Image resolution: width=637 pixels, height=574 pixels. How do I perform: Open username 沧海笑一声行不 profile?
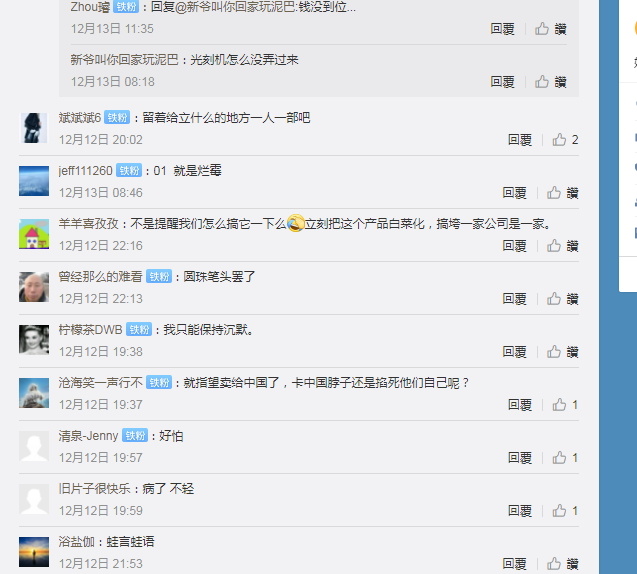[100, 383]
